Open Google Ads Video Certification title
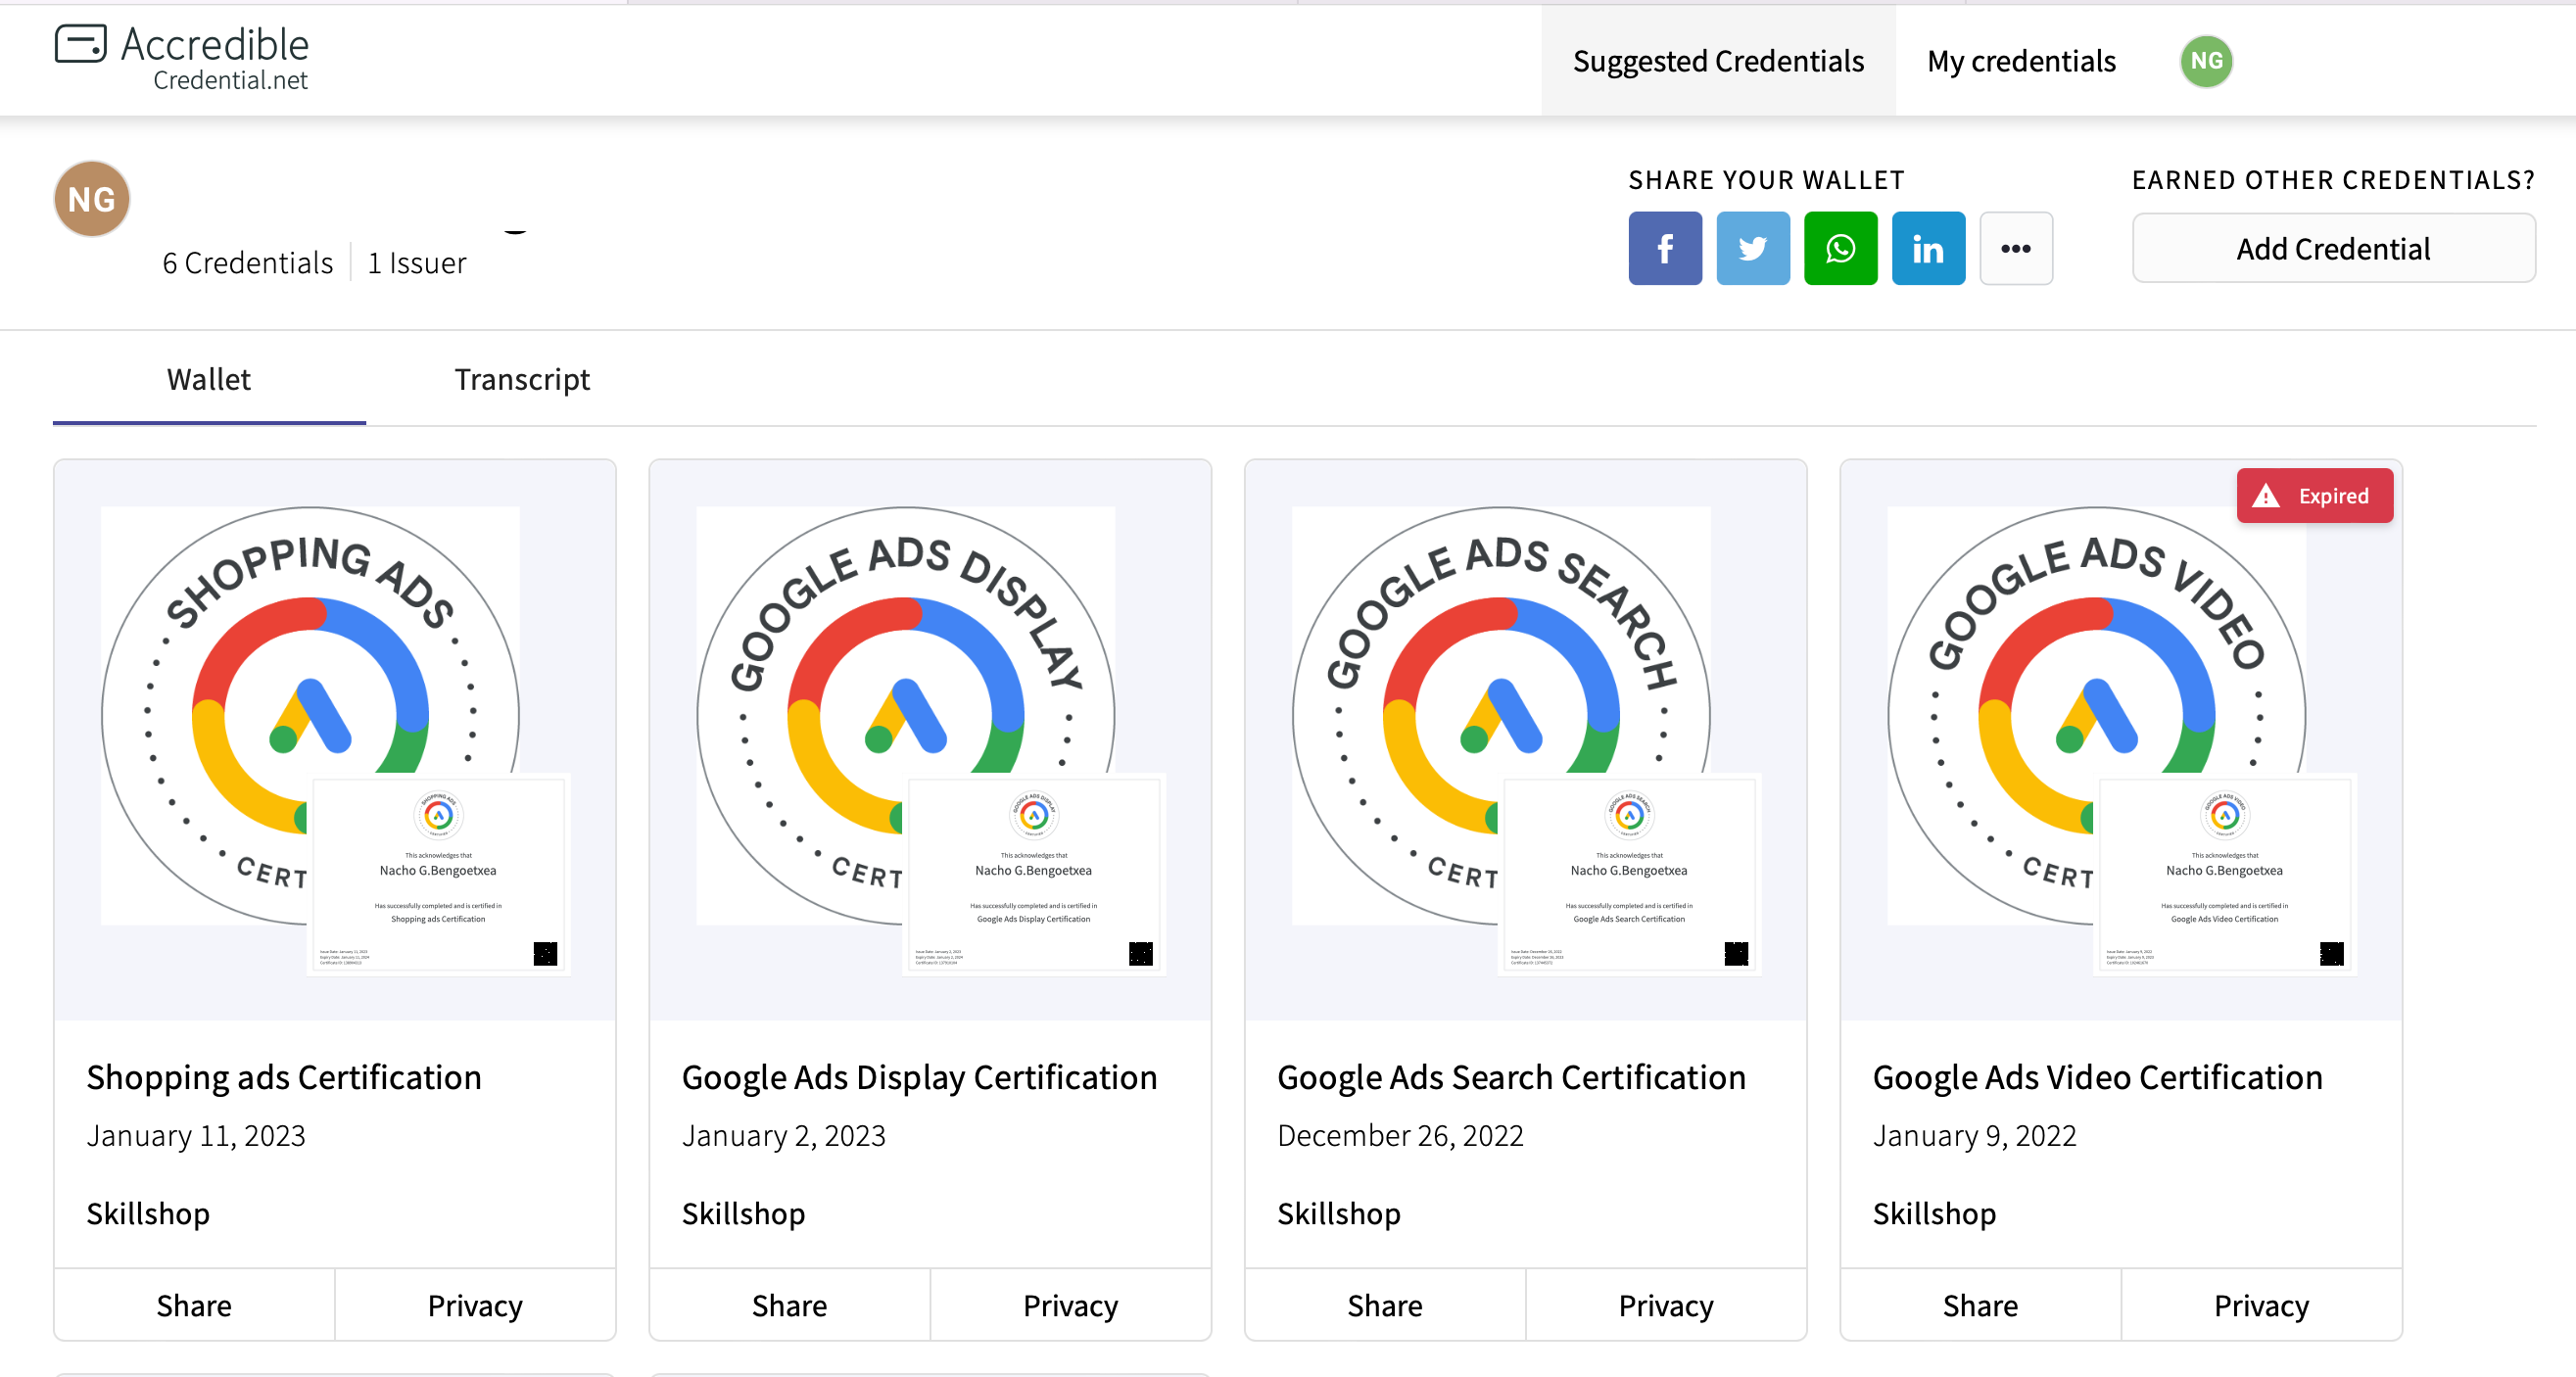The height and width of the screenshot is (1377, 2576). 2097,1077
